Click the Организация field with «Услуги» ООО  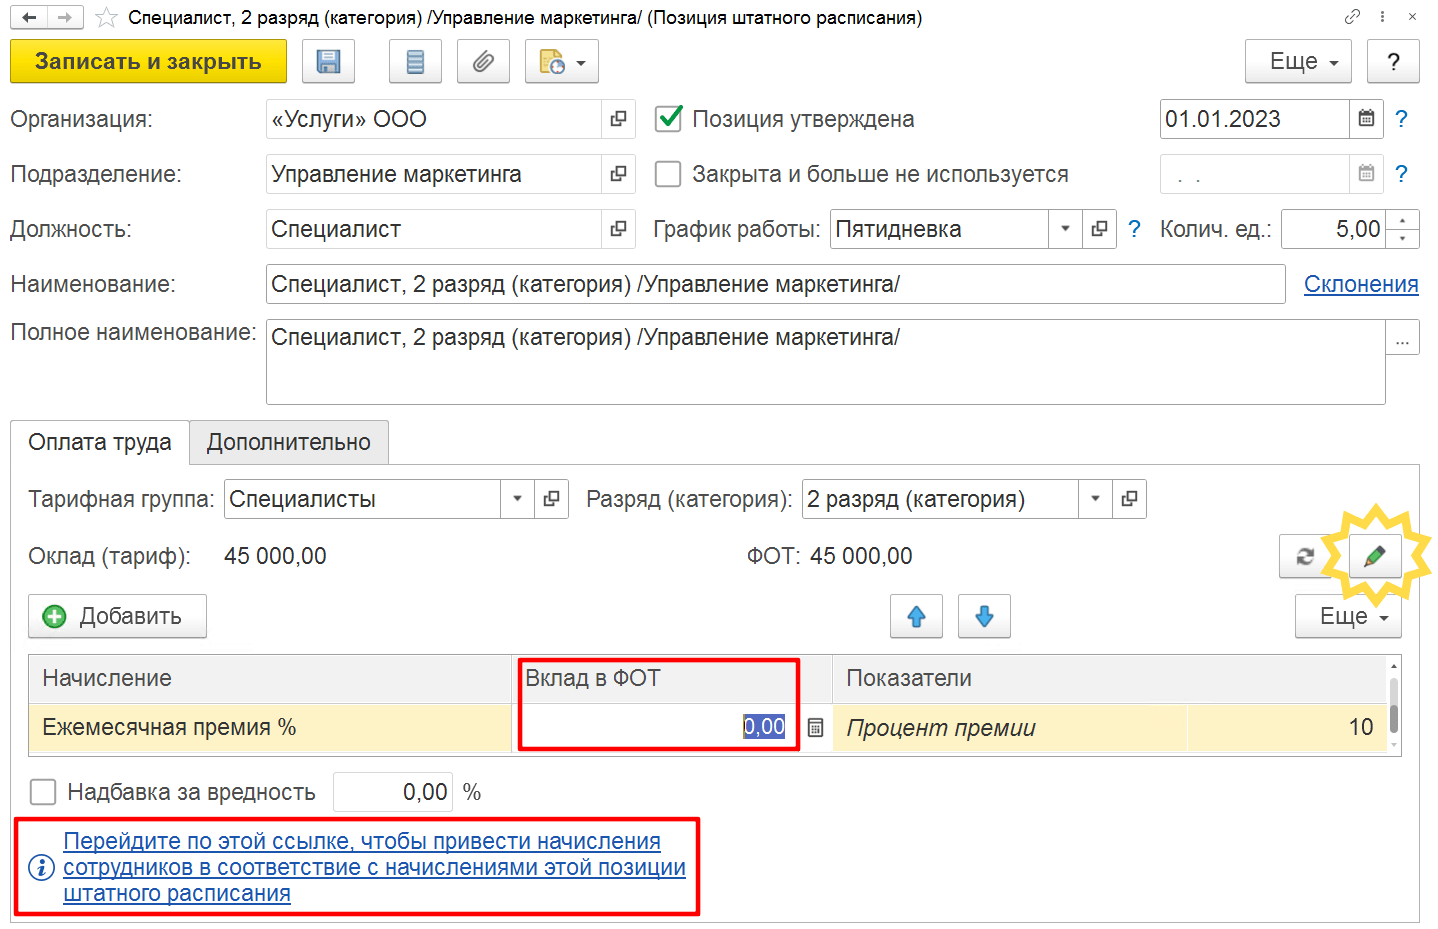[434, 119]
